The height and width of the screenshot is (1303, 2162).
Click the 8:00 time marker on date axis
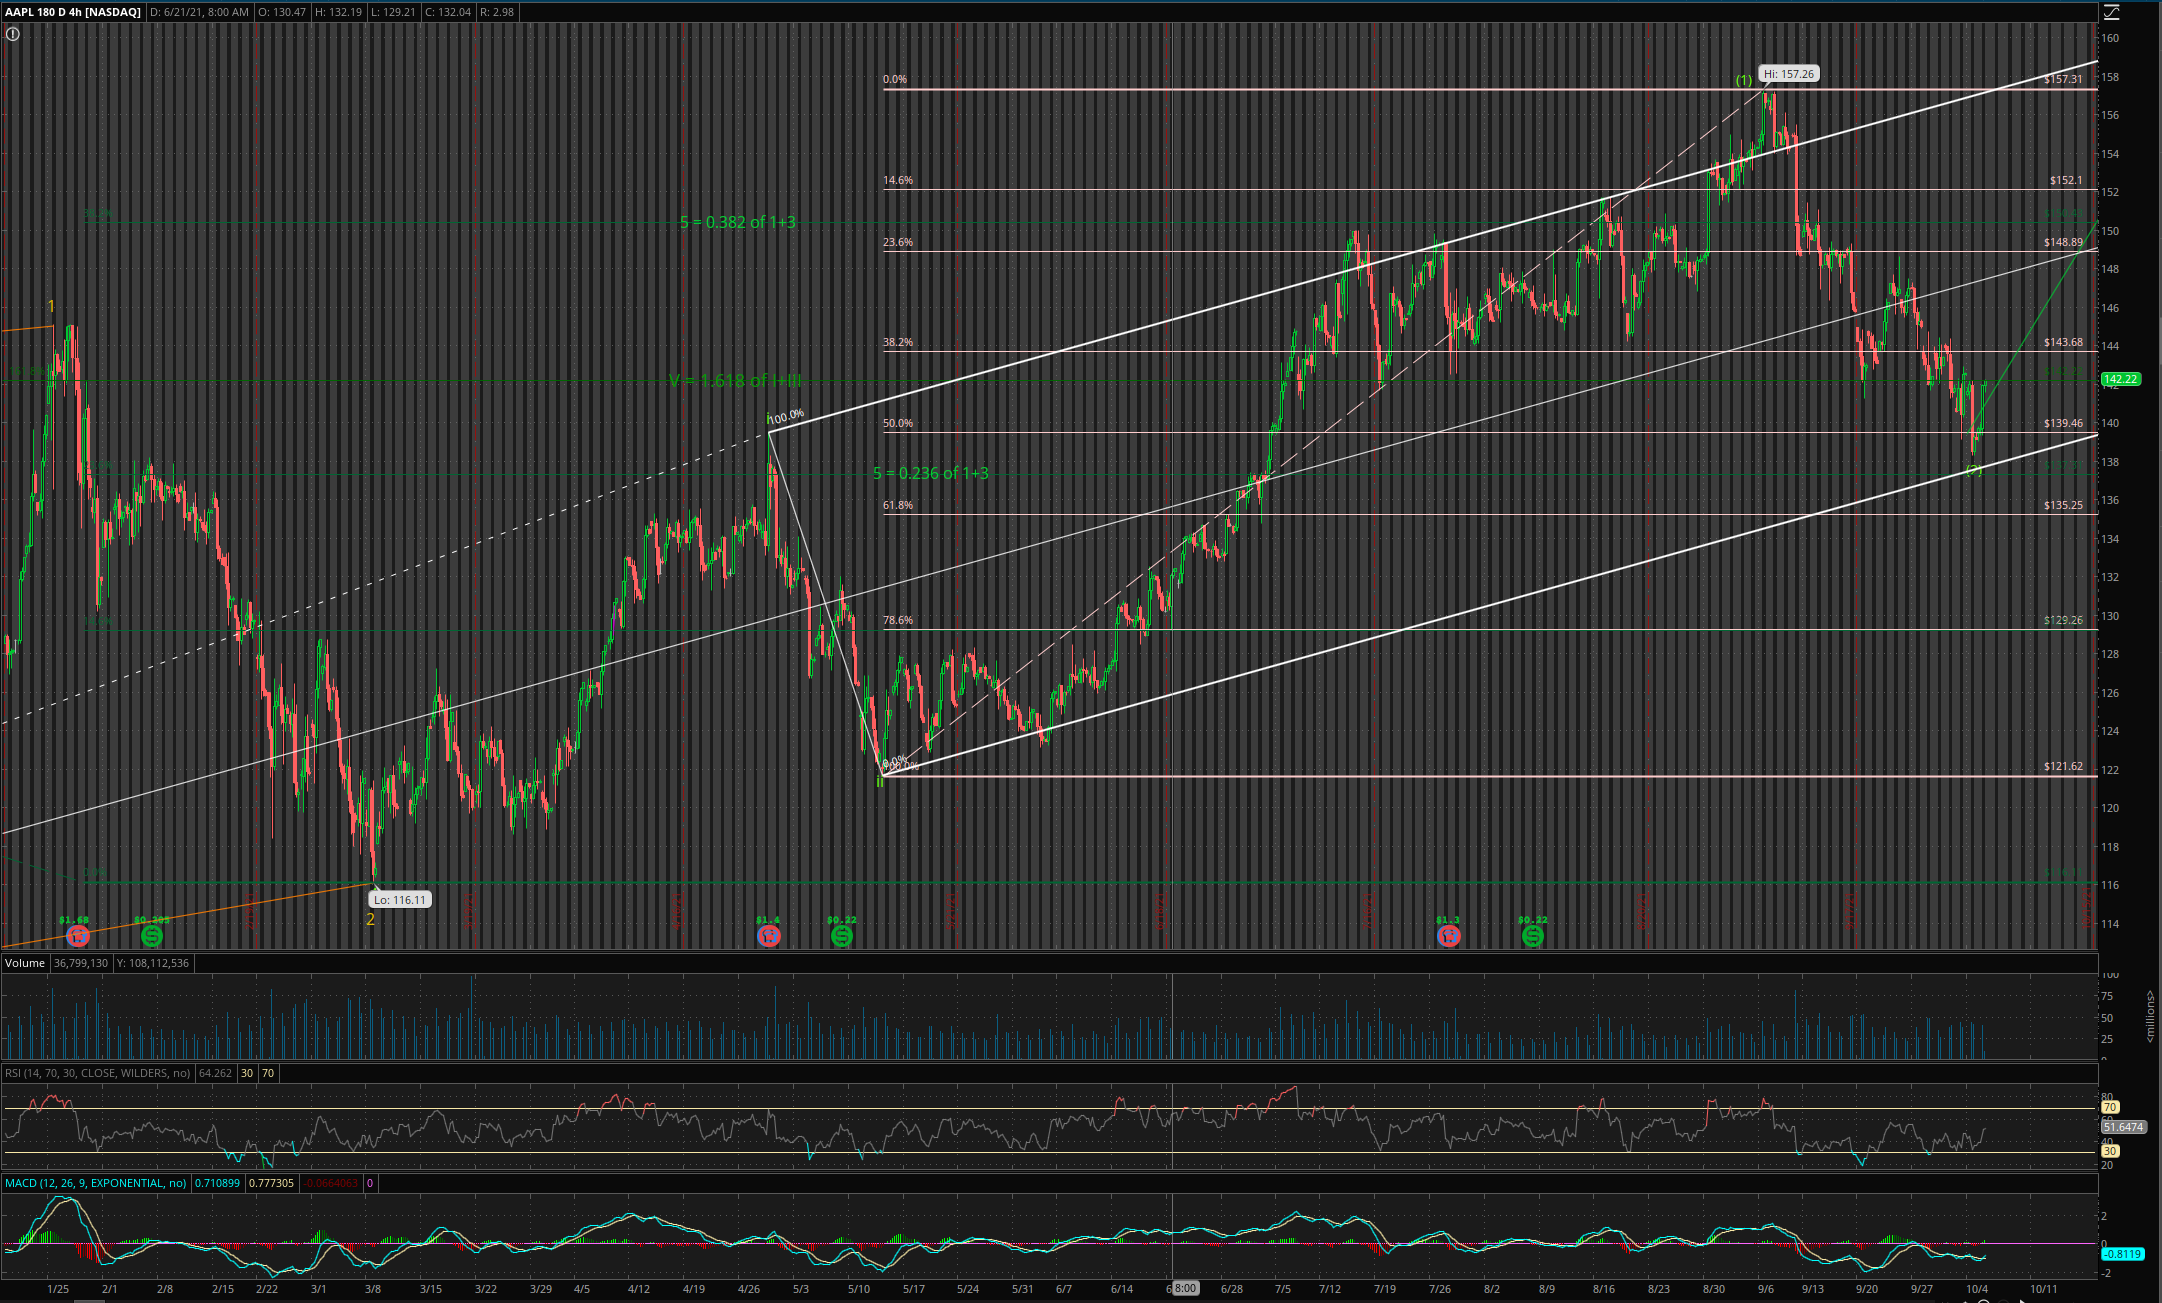(x=1184, y=1288)
